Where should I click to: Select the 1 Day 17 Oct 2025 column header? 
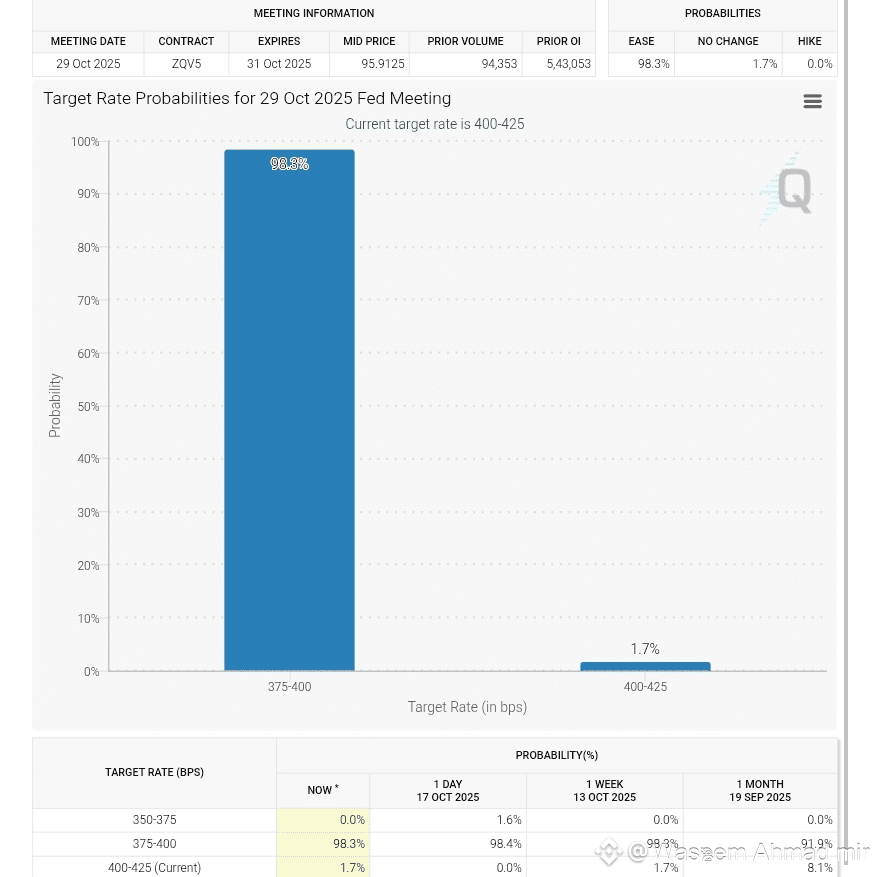pos(447,790)
